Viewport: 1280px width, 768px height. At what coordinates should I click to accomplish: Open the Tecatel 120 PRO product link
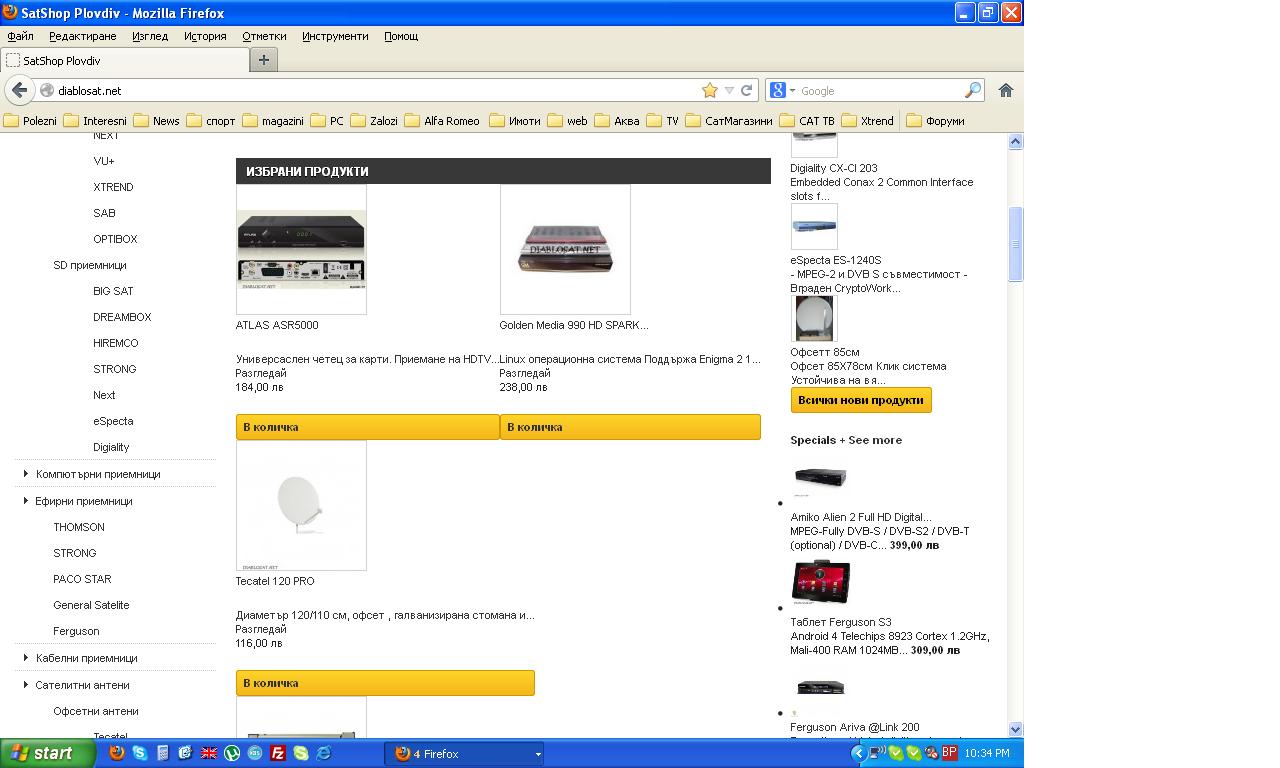click(275, 581)
